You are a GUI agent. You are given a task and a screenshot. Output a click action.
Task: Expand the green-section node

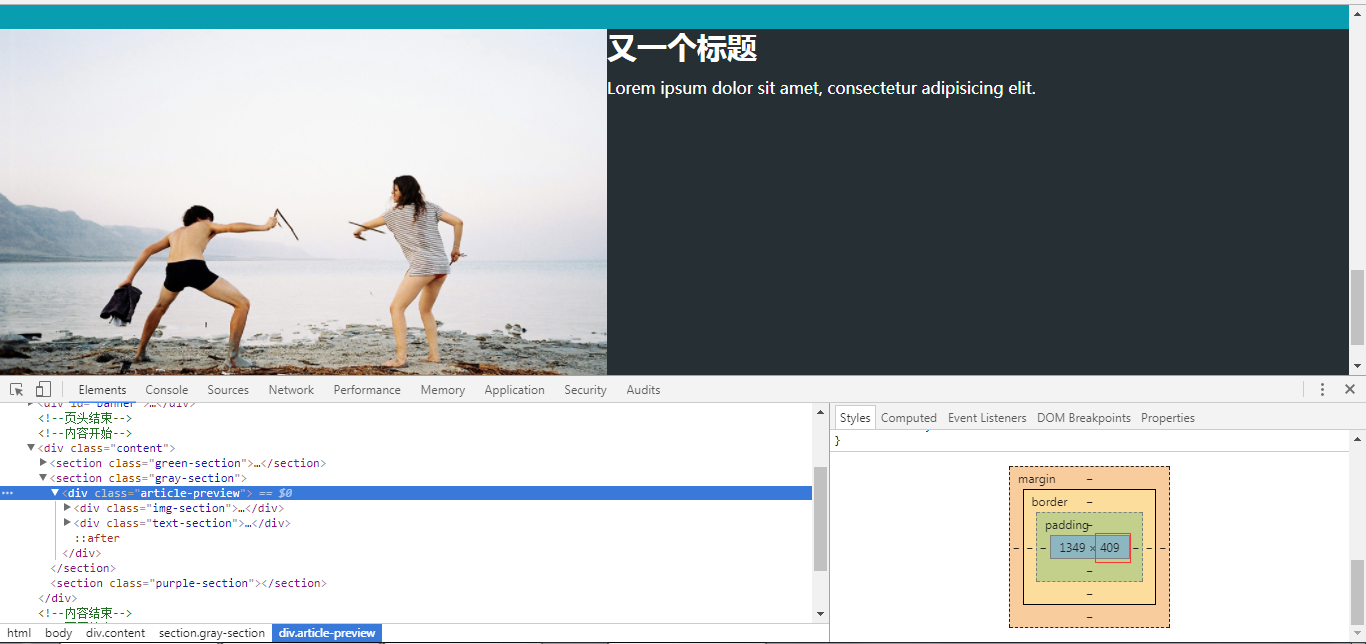[43, 463]
